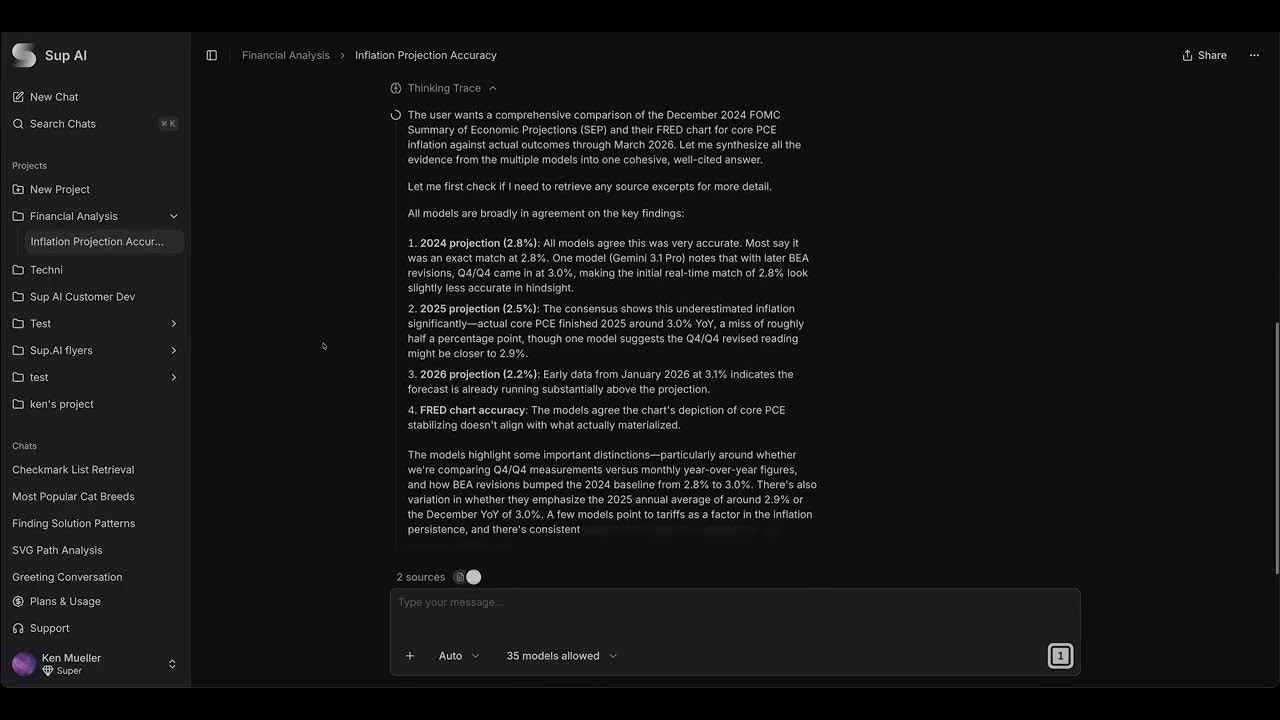Toggle the sidebar panel icon

pyautogui.click(x=211, y=55)
